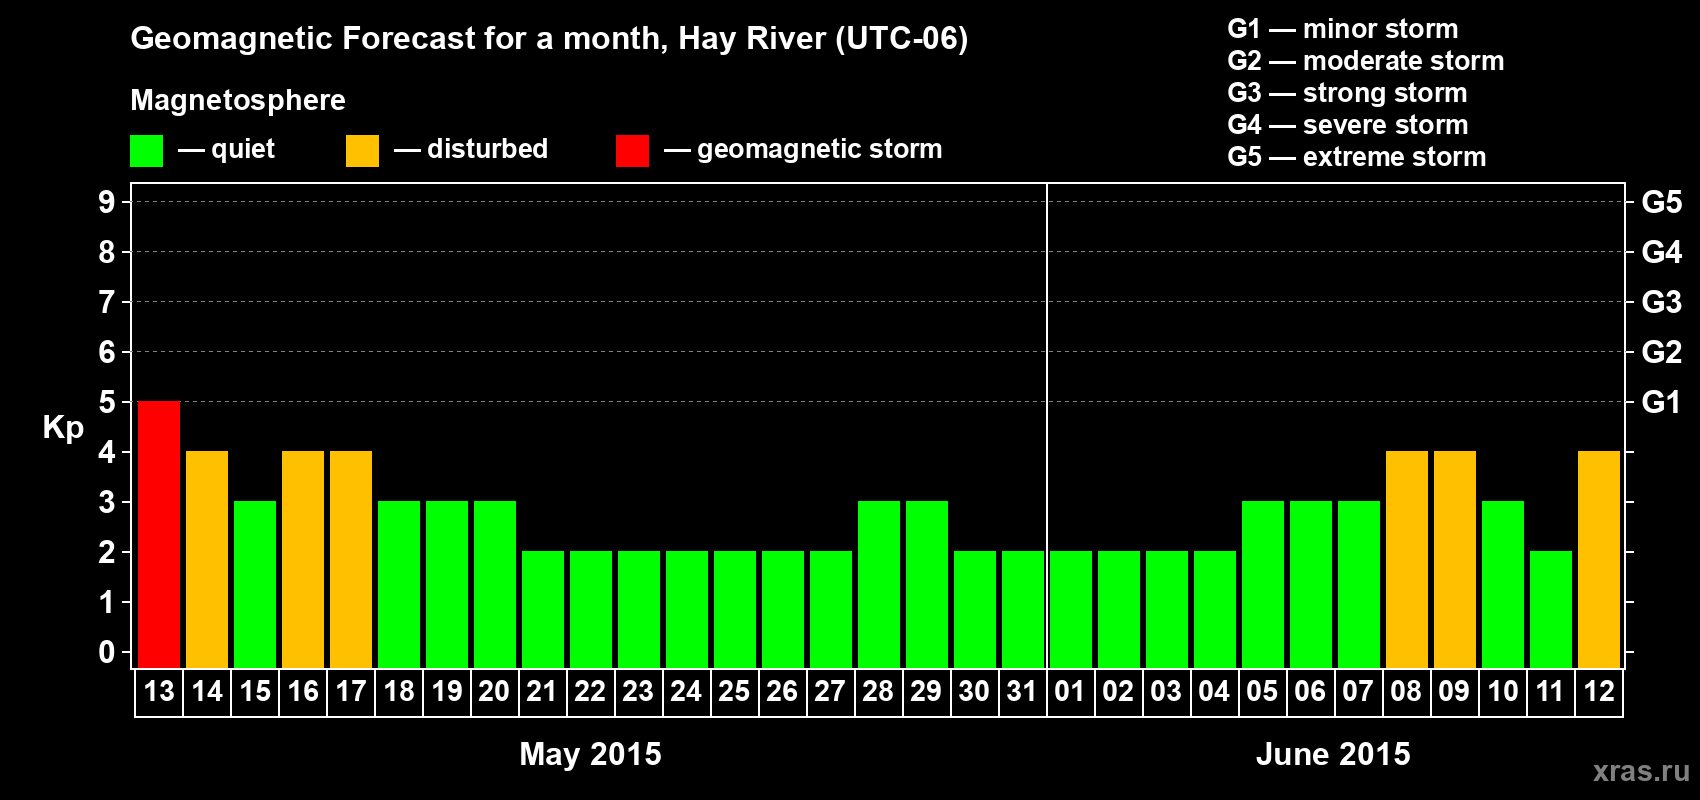Select the orange bar for May 16
This screenshot has width=1700, height=800.
pyautogui.click(x=303, y=559)
